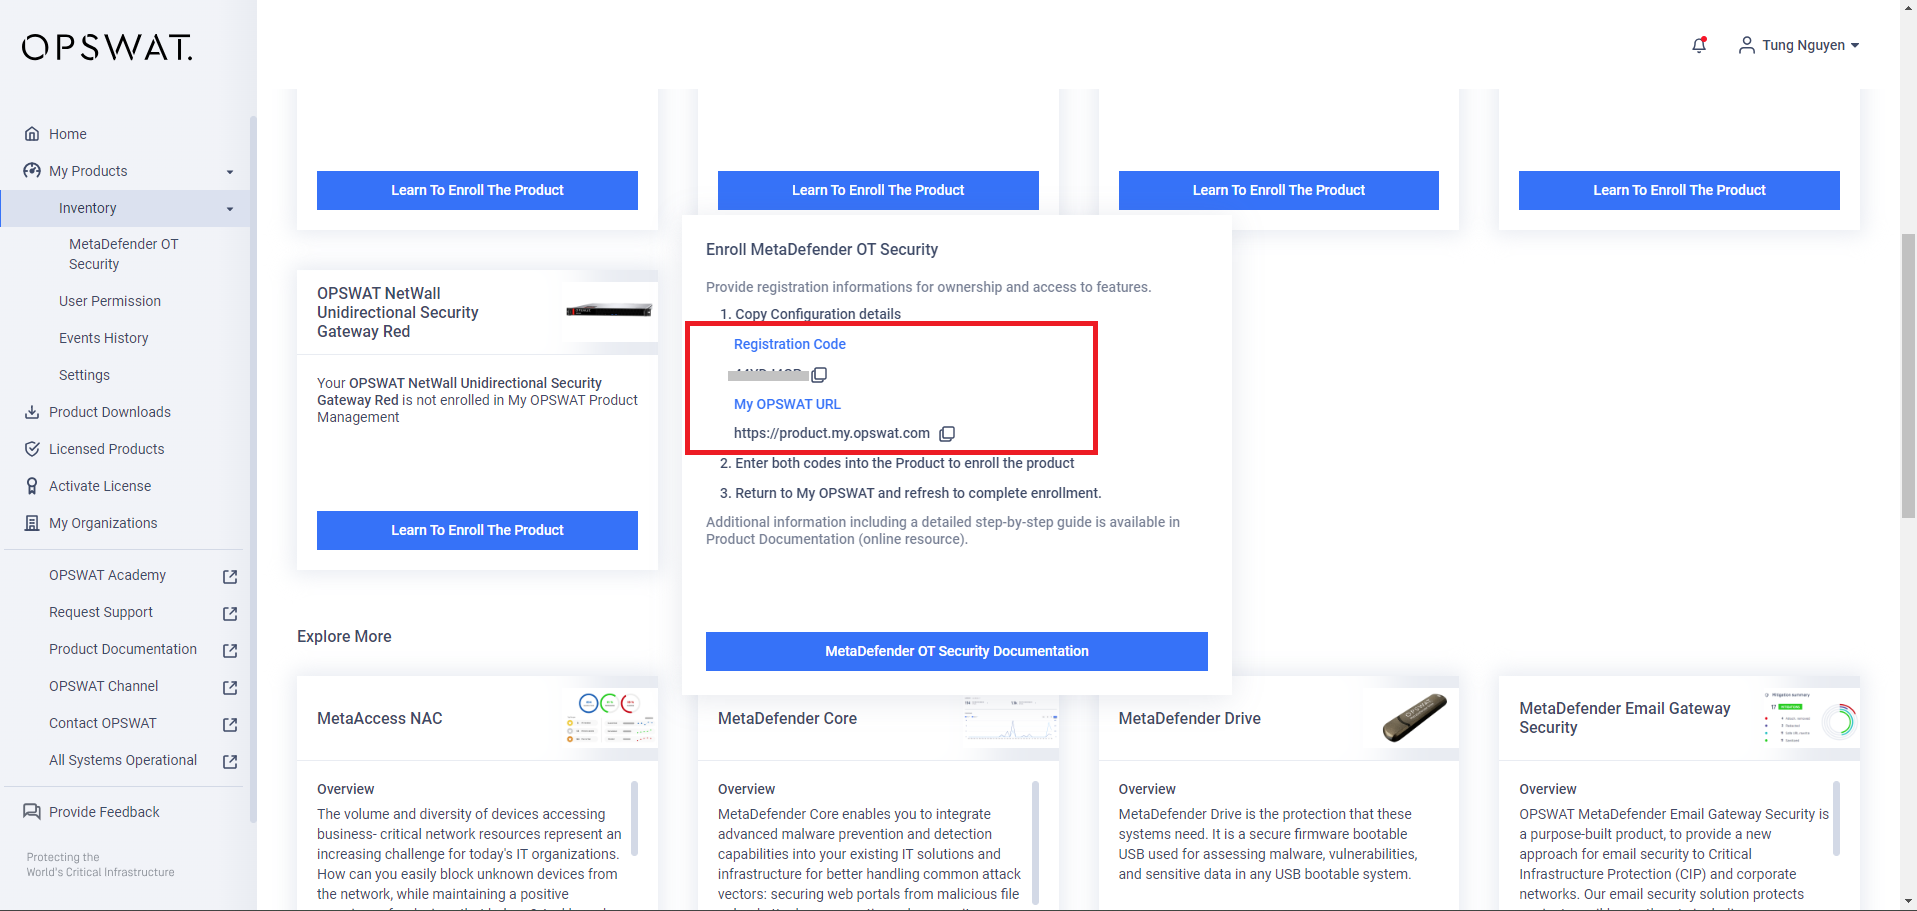
Task: Click MetaAccess NAC dashboard thumbnail
Action: click(x=611, y=718)
